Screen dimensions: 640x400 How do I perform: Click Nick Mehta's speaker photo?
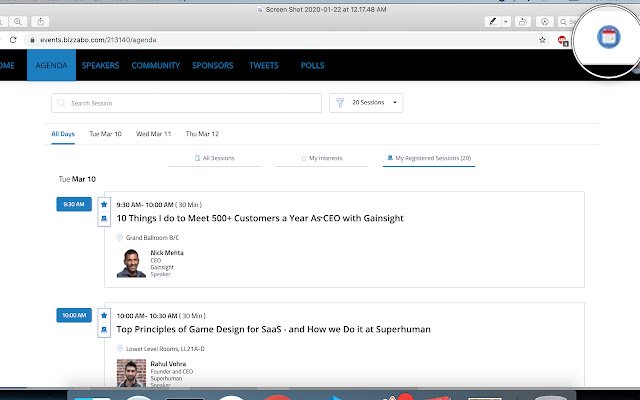[131, 263]
